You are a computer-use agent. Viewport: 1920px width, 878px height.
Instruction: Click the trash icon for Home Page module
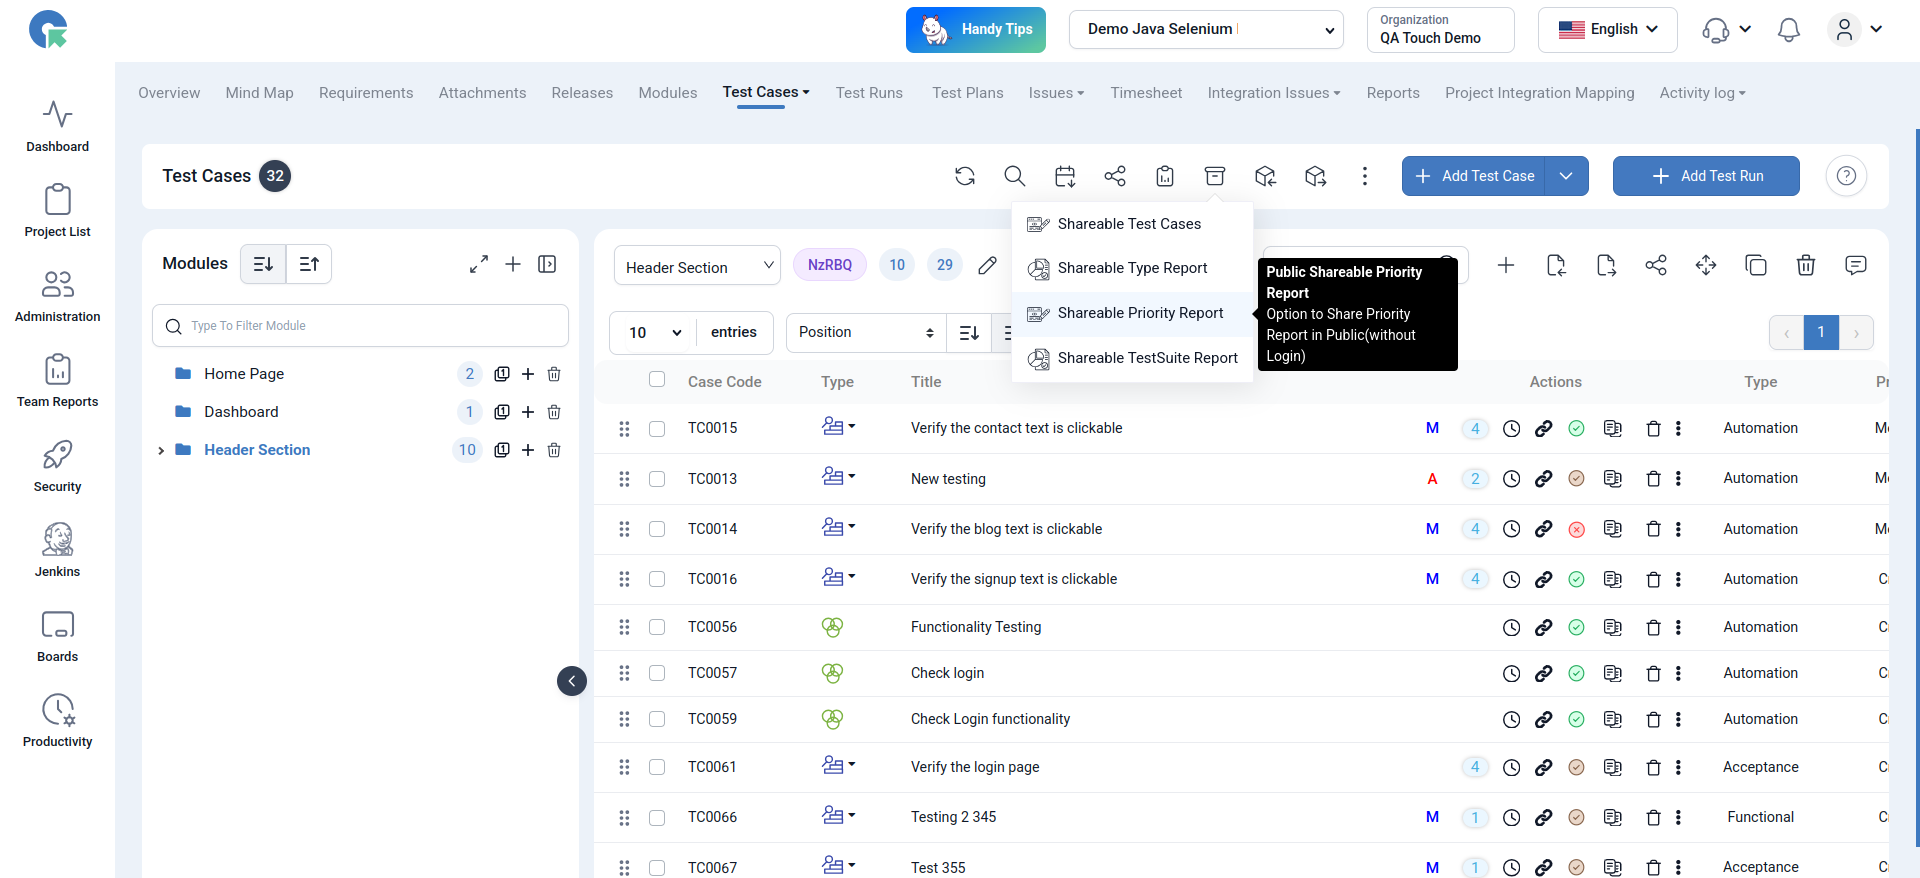pyautogui.click(x=554, y=374)
